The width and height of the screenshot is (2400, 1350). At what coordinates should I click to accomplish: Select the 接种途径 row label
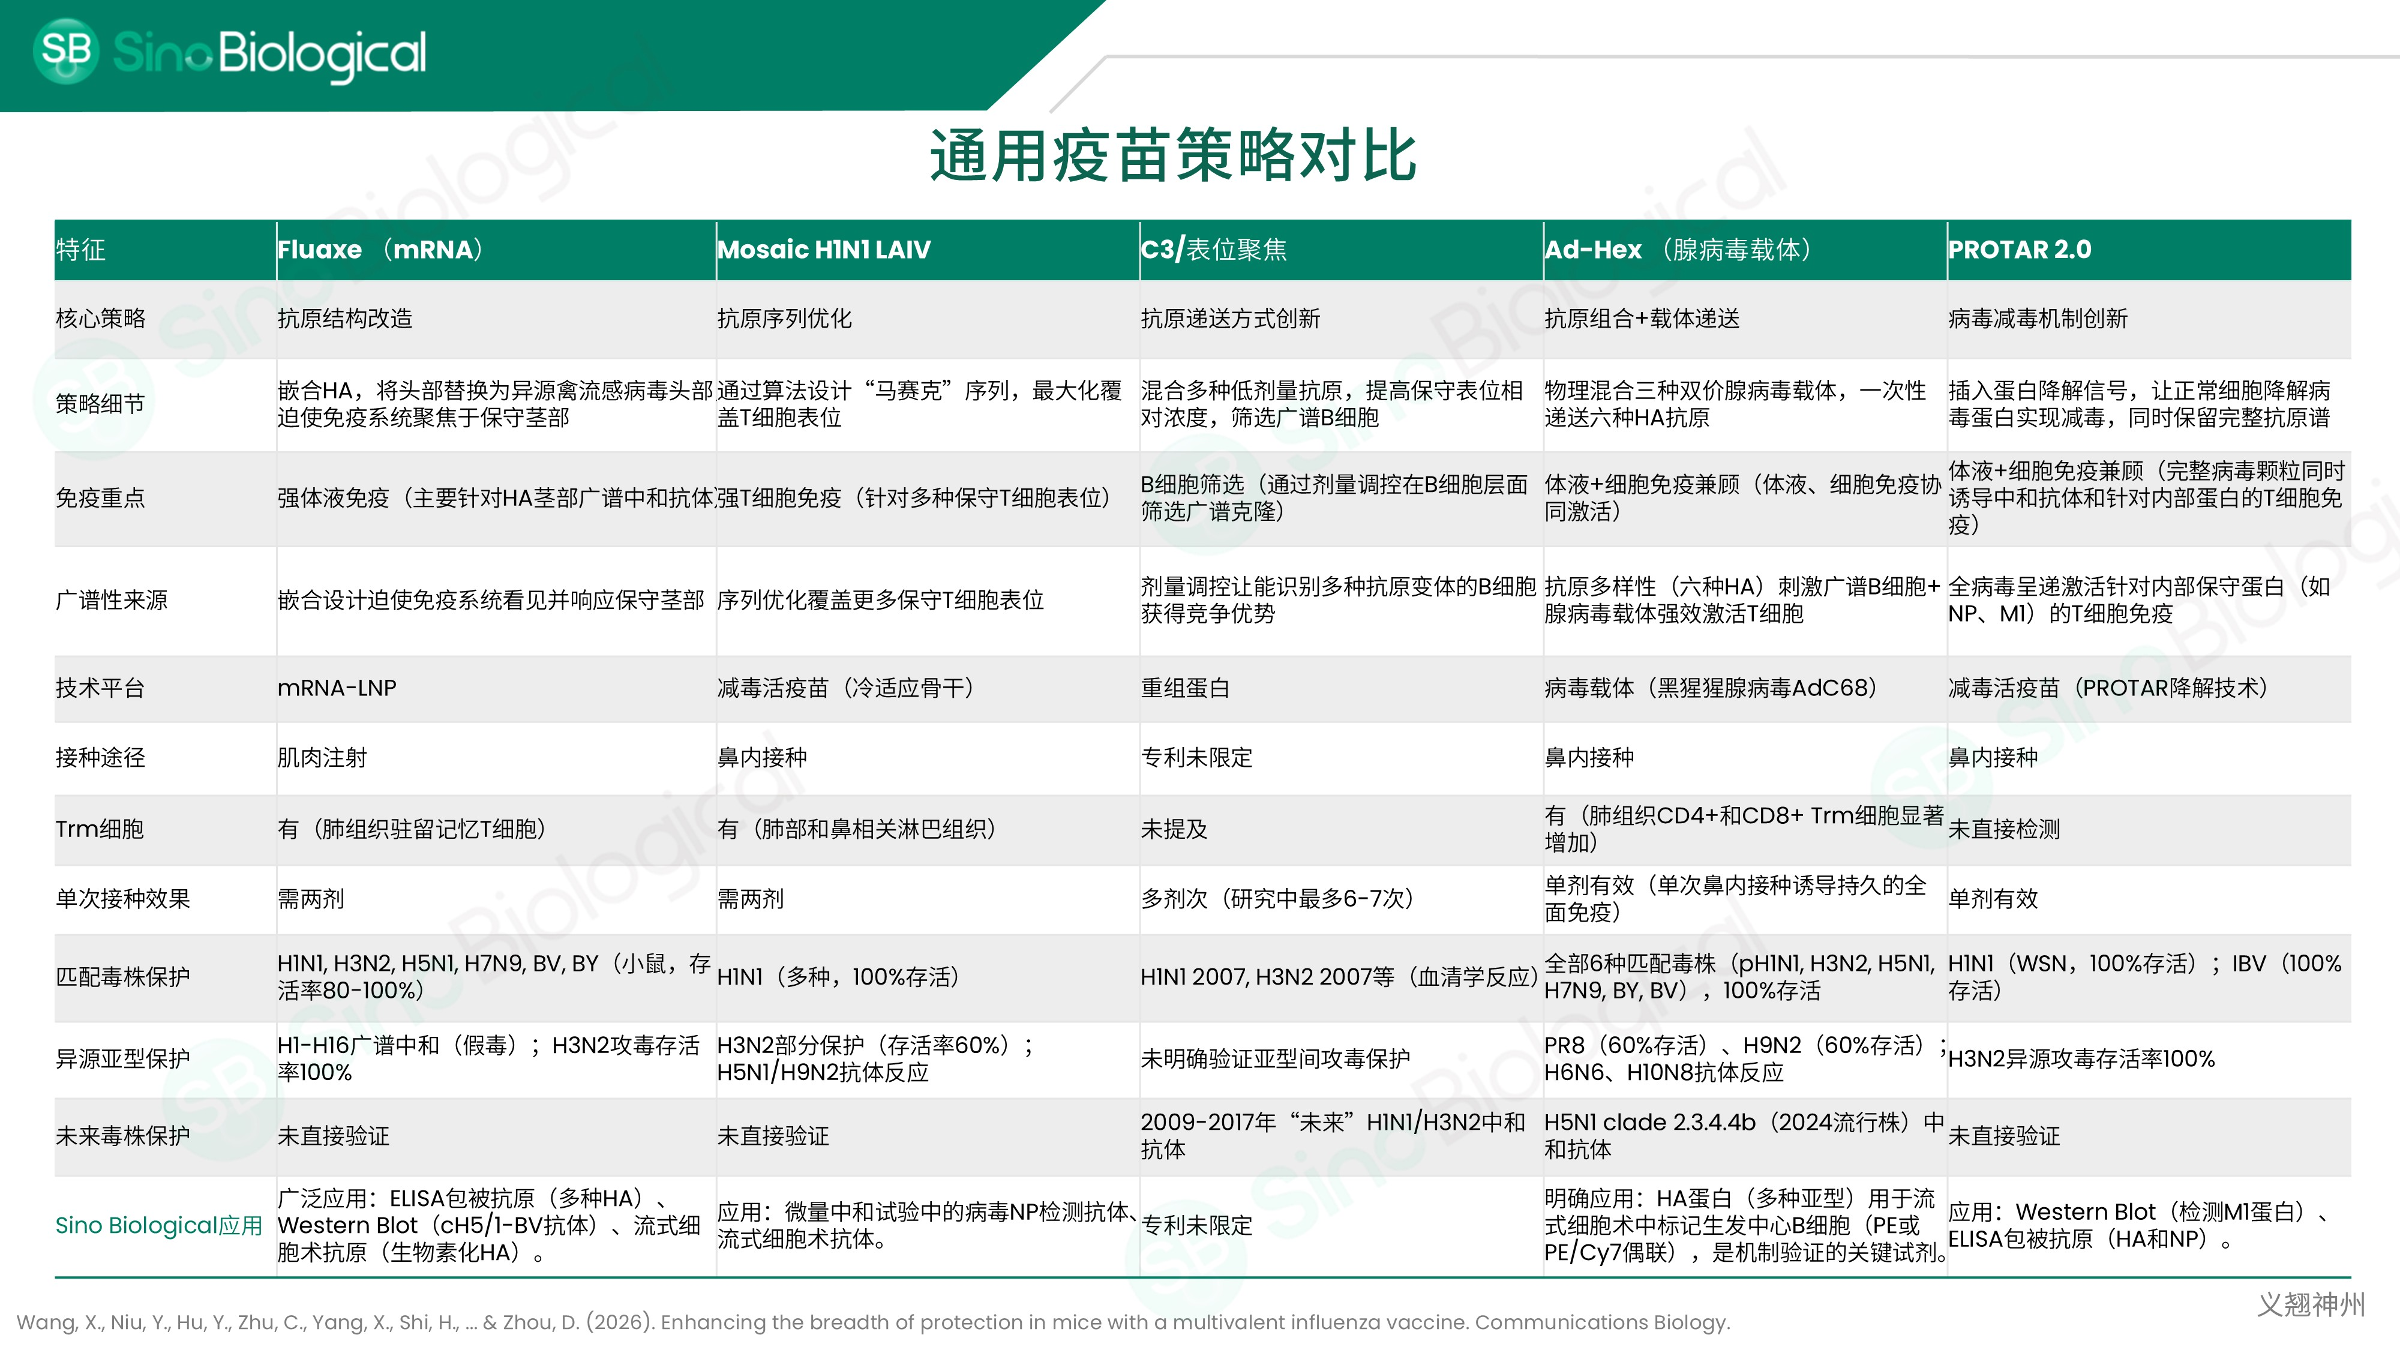point(101,758)
